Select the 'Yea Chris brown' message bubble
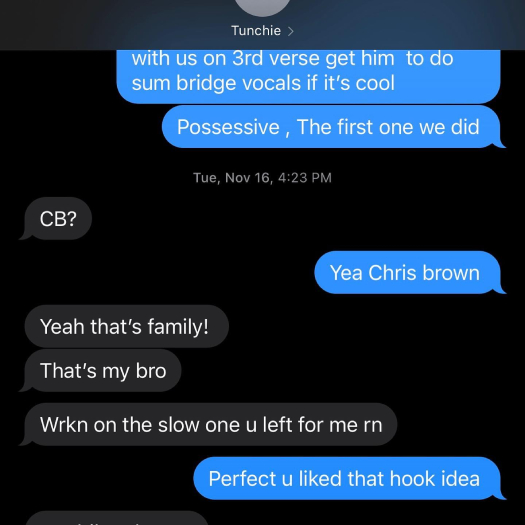The height and width of the screenshot is (525, 525). point(409,272)
